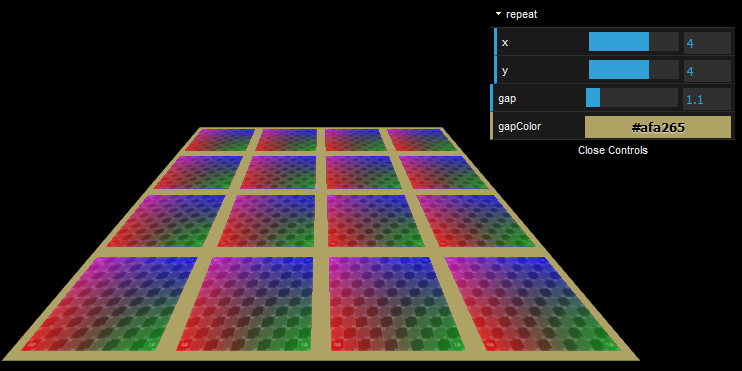Viewport: 742px width, 371px height.
Task: Select the nearest-row rightmost texture tile
Action: click(x=532, y=304)
